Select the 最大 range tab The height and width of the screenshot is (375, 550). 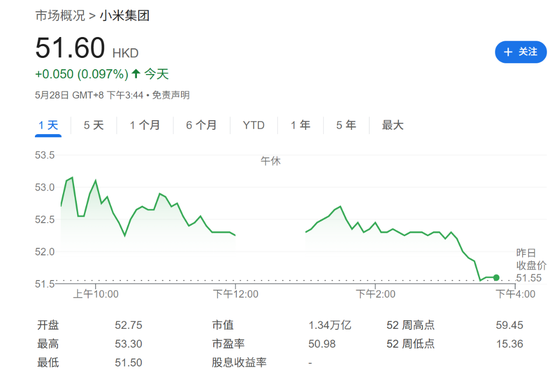coord(393,125)
